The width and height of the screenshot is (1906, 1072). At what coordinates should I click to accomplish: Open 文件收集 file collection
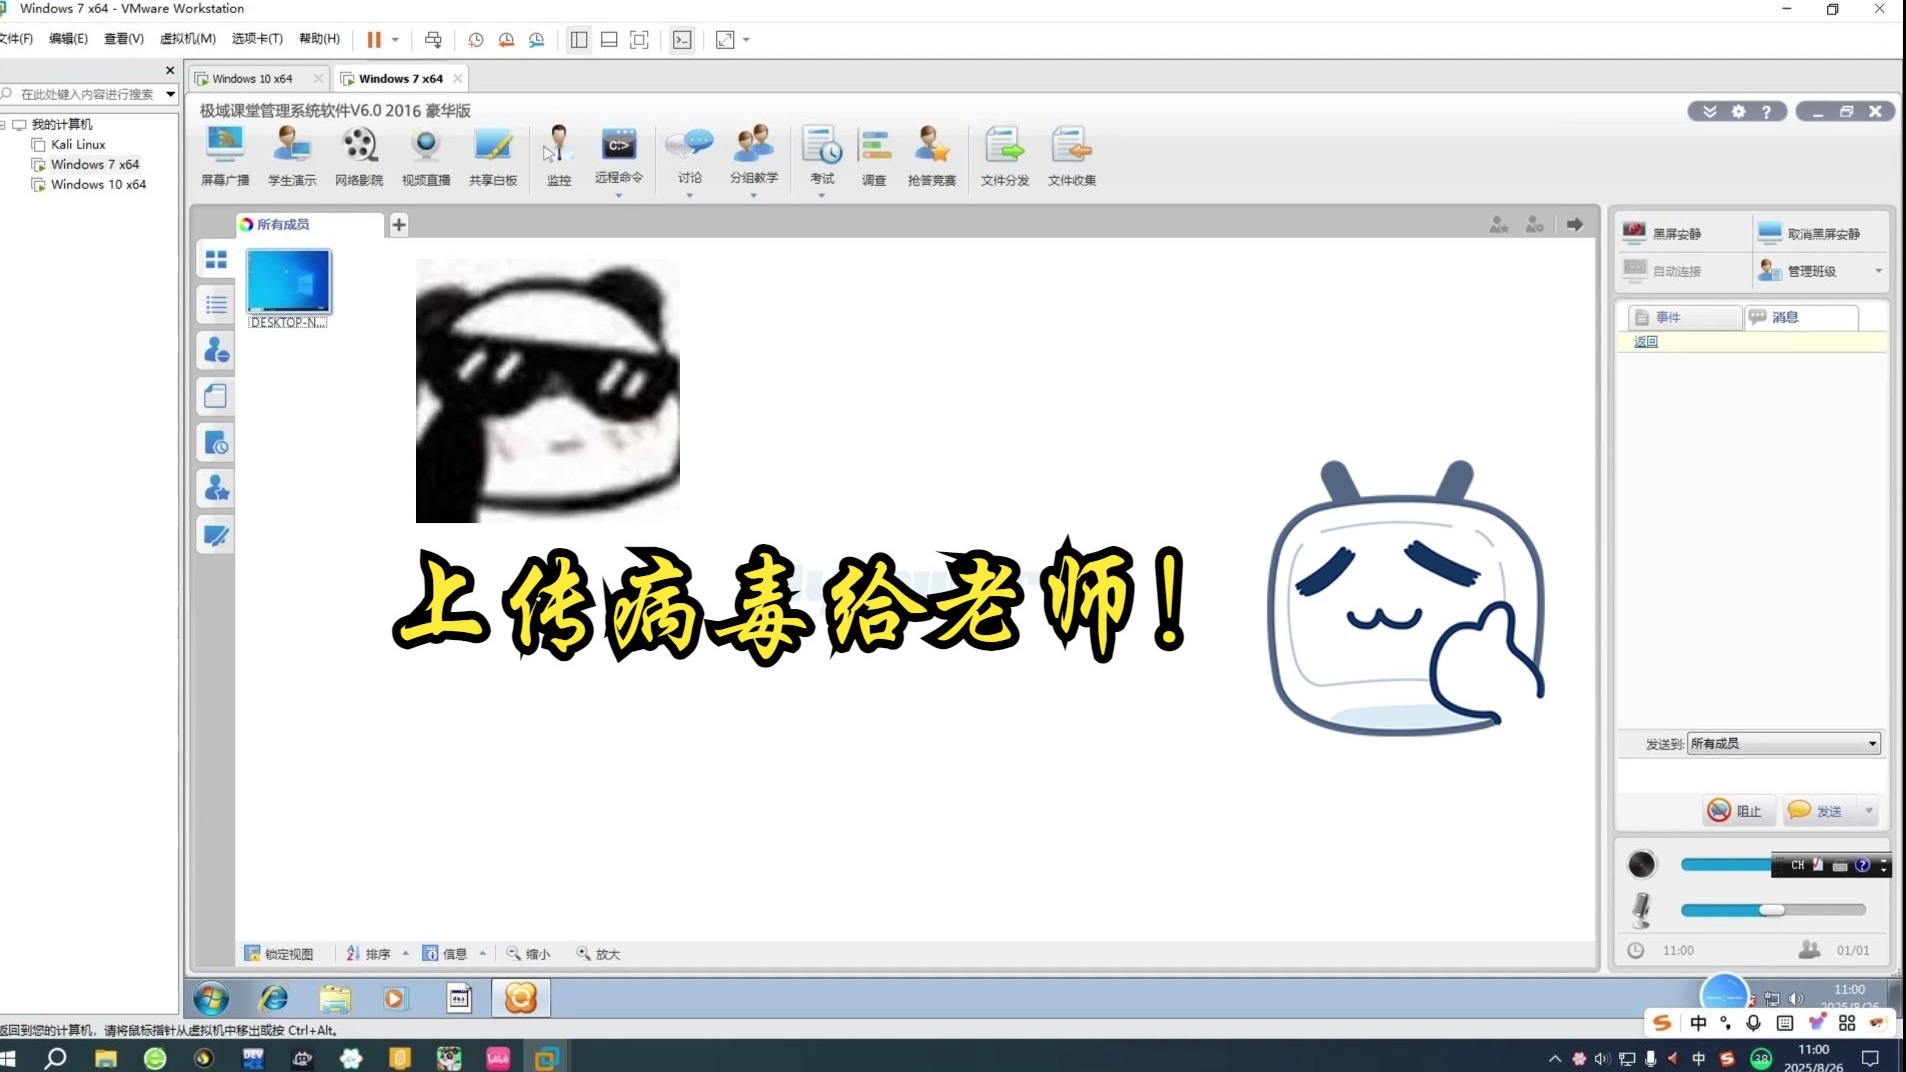tap(1072, 157)
